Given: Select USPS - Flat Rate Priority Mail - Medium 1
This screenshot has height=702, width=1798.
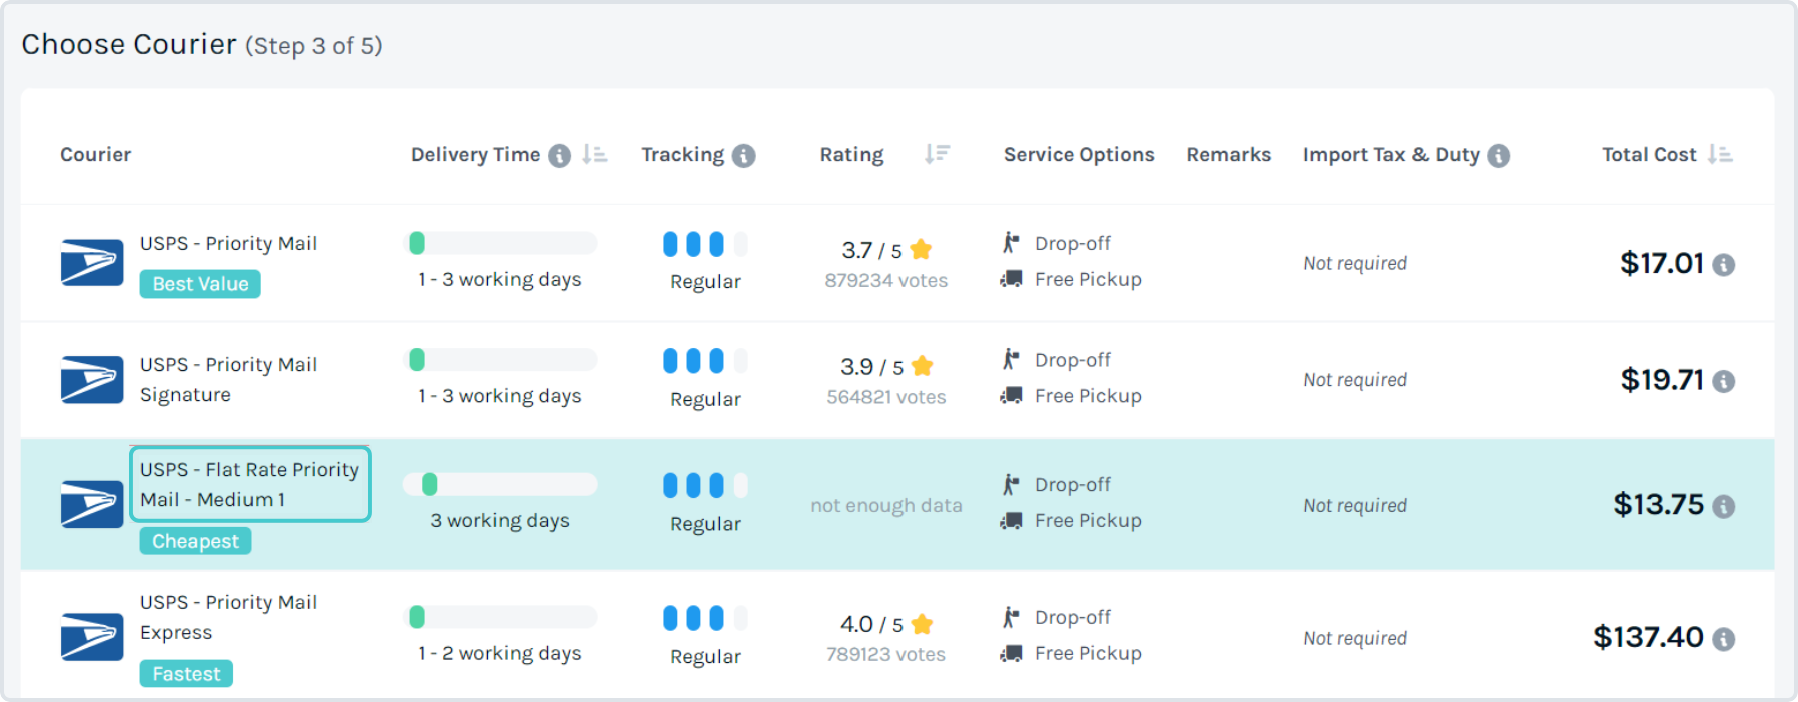Looking at the screenshot, I should (250, 484).
